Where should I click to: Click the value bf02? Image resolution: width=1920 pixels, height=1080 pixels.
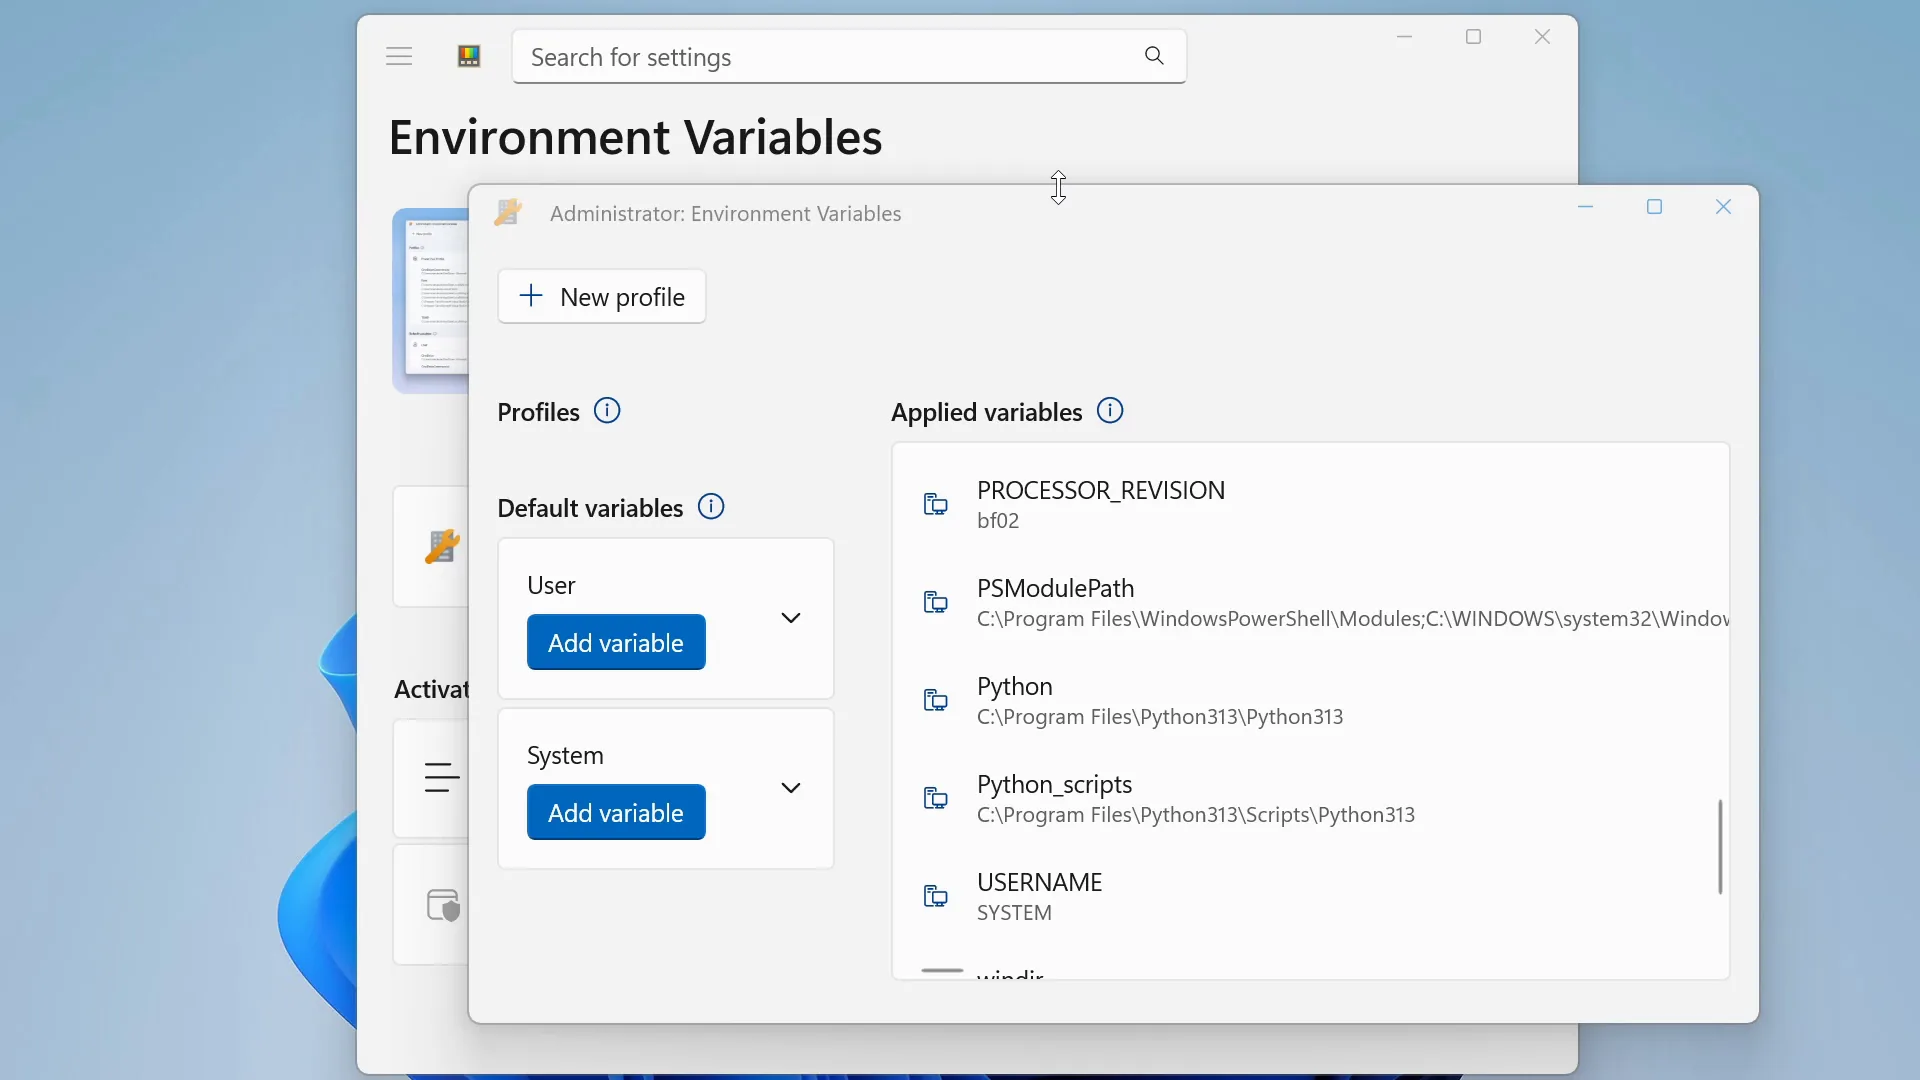click(x=998, y=521)
